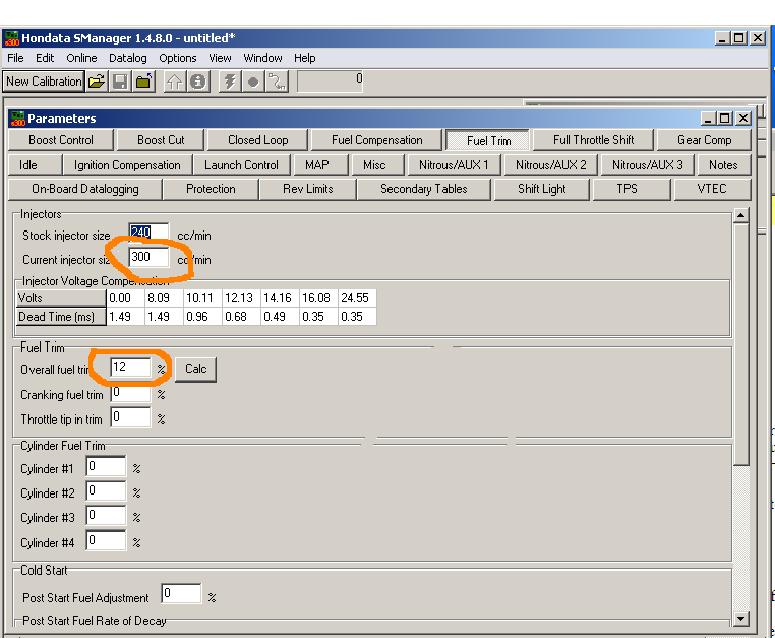Click the New Calibration button

[x=43, y=82]
